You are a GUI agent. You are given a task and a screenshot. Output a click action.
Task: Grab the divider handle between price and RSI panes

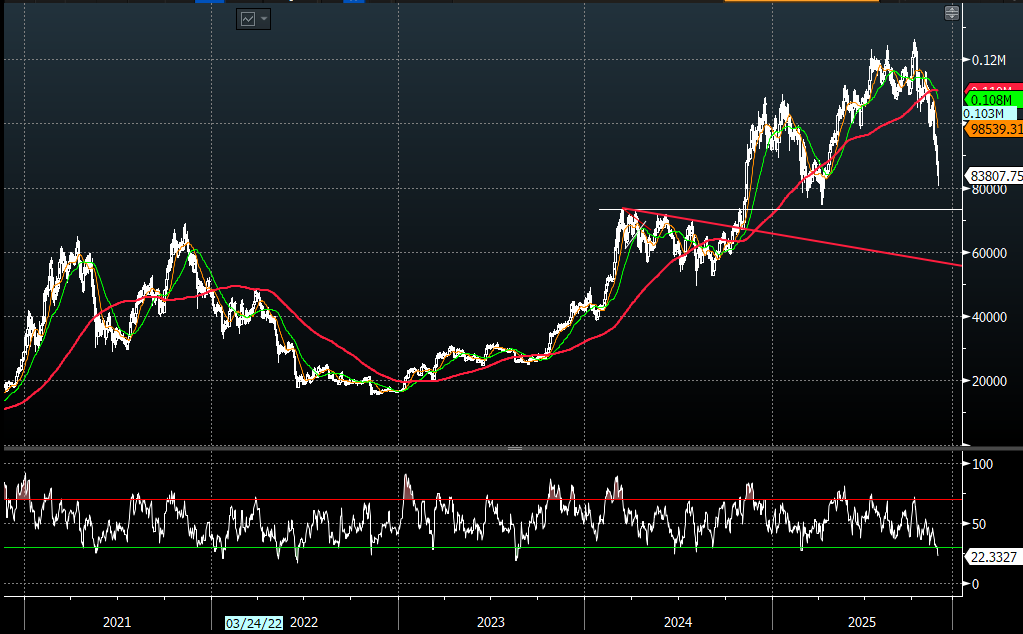coord(514,449)
